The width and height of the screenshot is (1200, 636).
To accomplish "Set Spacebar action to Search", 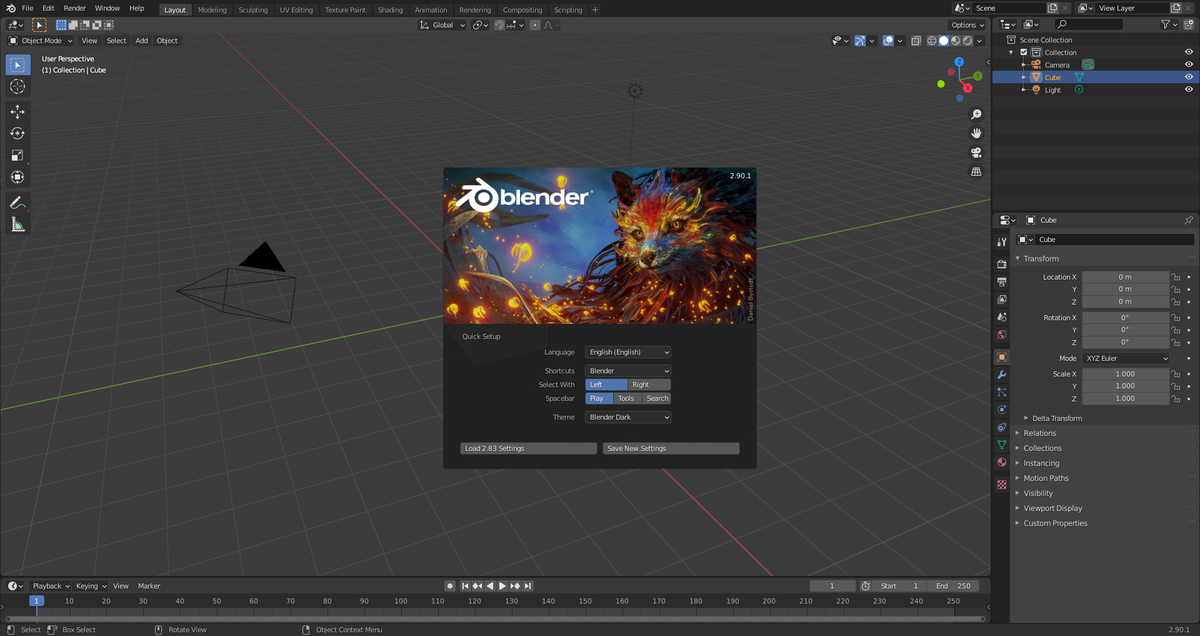I will click(x=657, y=398).
